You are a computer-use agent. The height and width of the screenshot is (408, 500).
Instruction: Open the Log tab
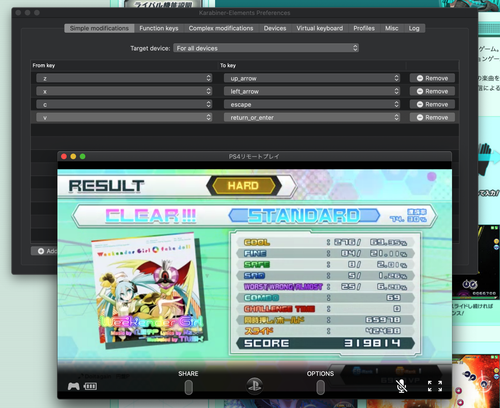(x=414, y=28)
